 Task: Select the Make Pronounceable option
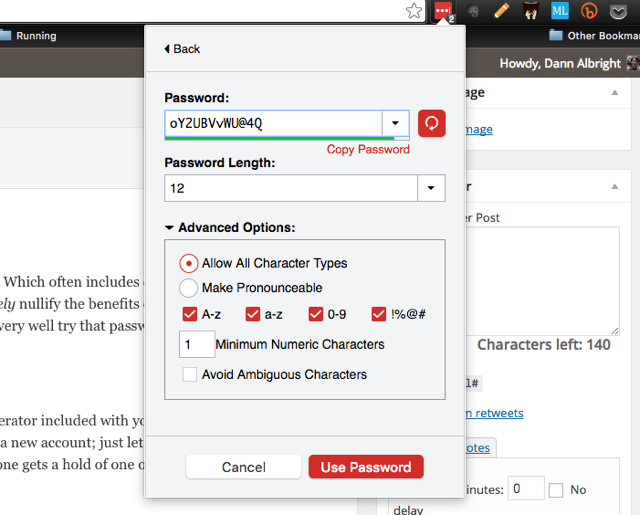(x=188, y=288)
